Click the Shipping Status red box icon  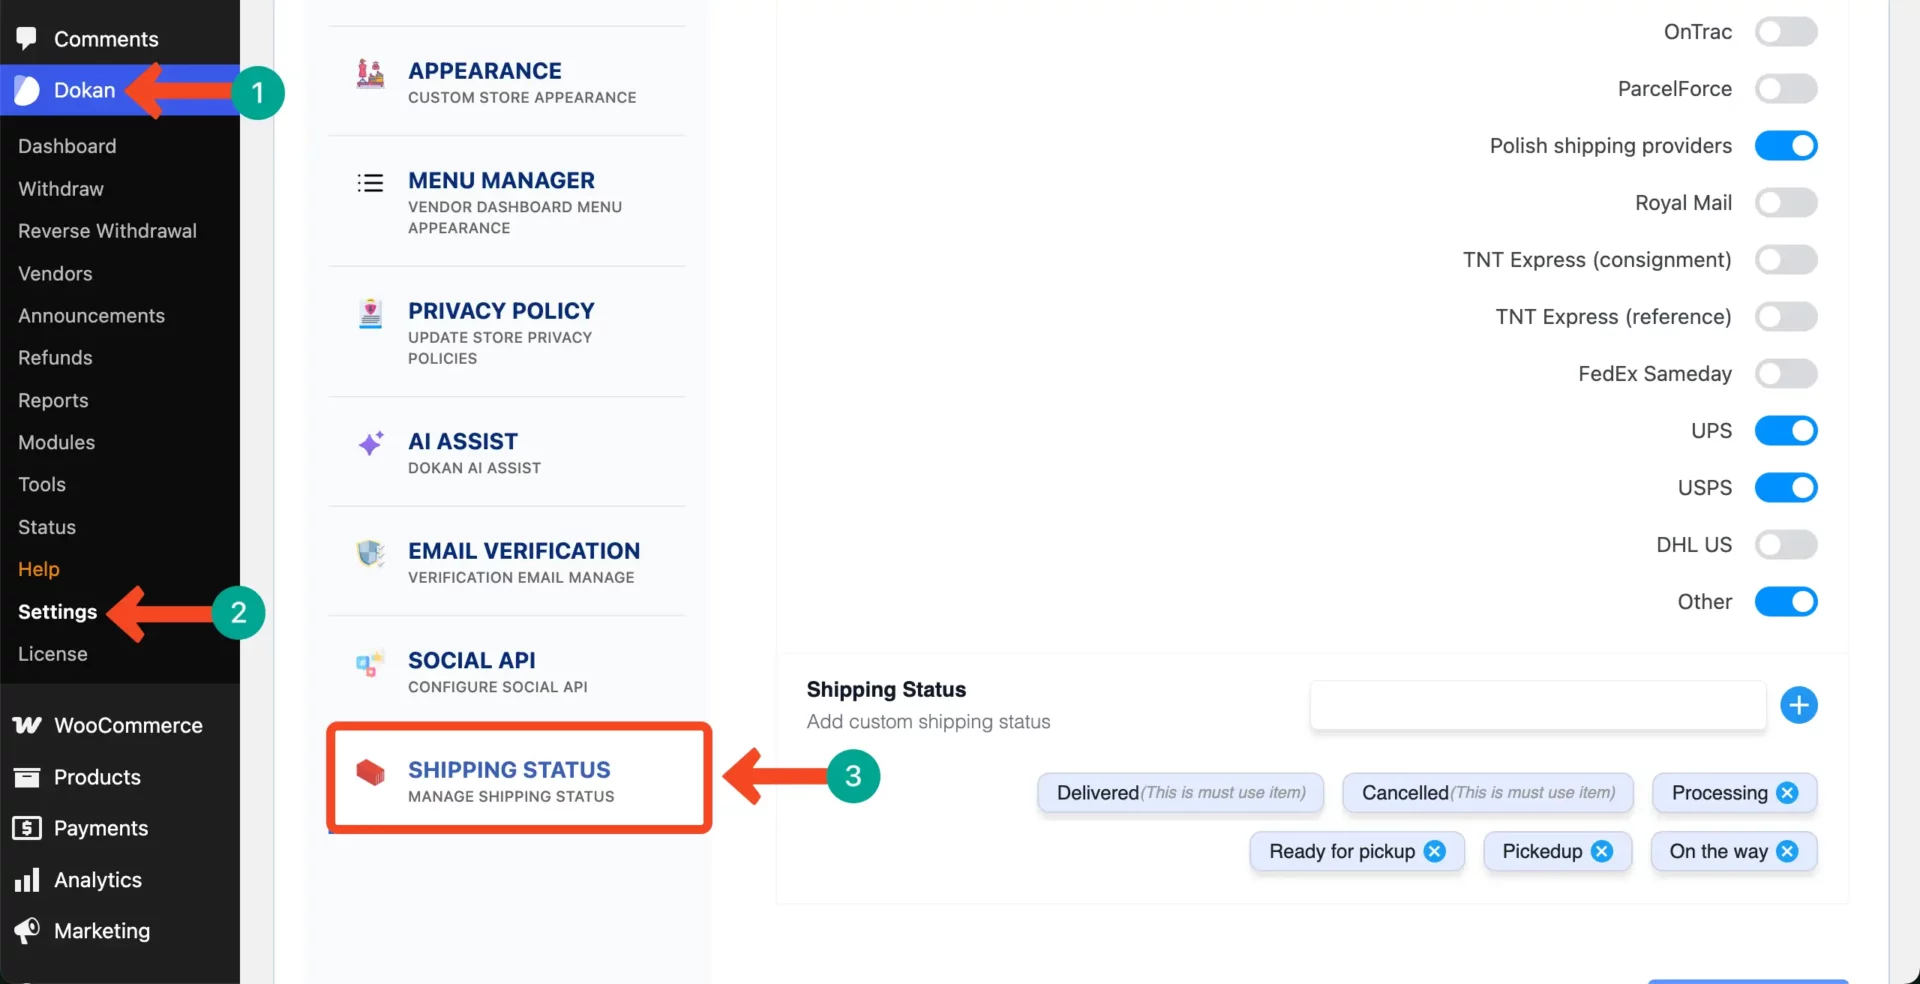tap(371, 772)
